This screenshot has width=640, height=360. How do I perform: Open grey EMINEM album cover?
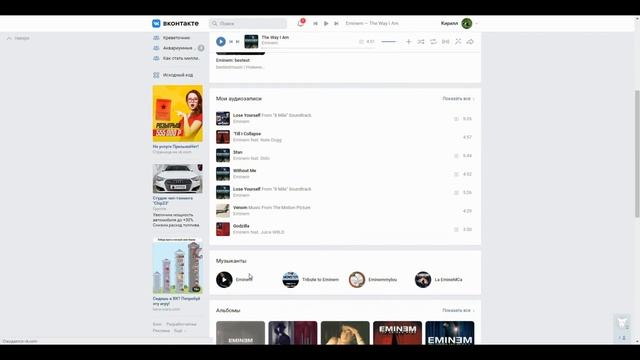pos(240,333)
